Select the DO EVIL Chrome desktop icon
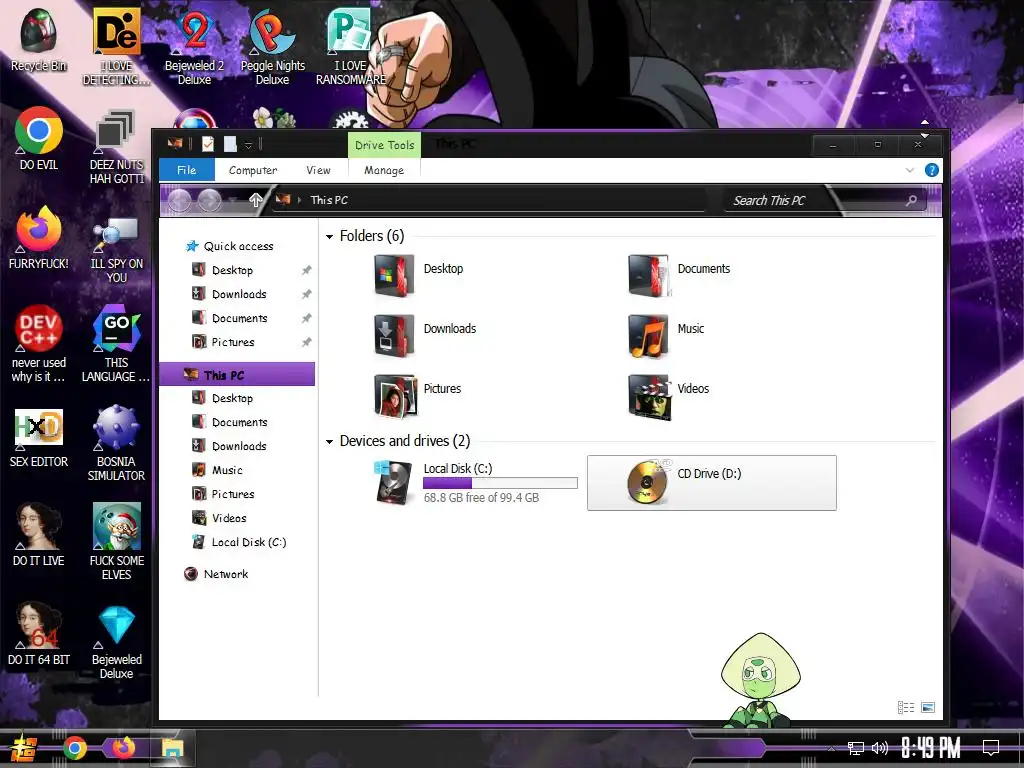 coord(39,138)
